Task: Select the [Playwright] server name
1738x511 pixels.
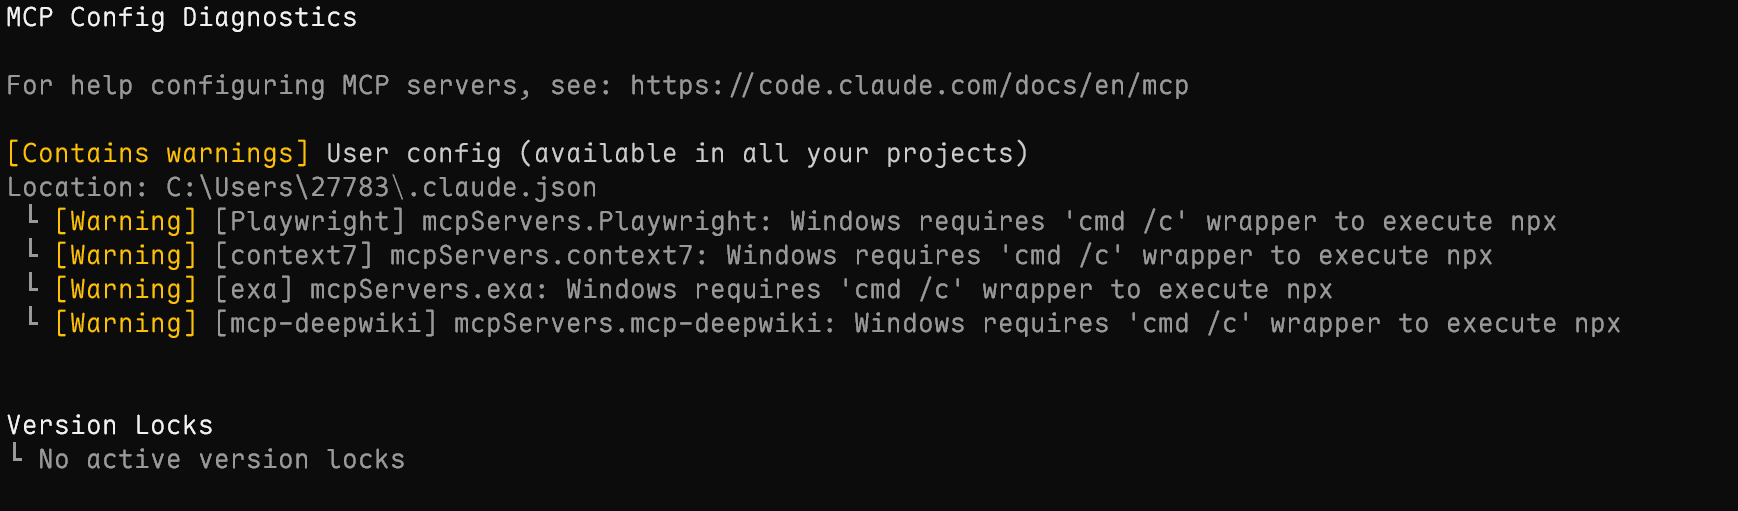Action: [x=310, y=222]
